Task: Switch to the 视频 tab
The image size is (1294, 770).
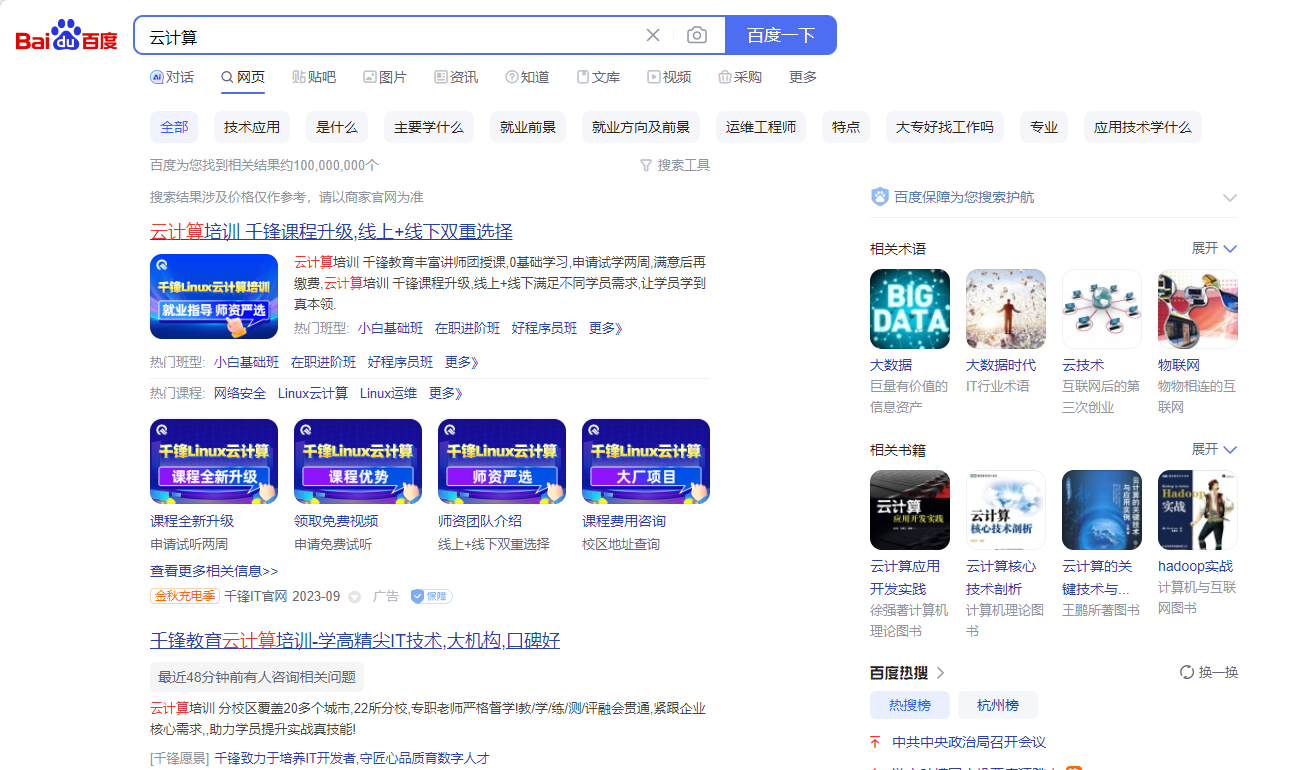Action: tap(669, 77)
